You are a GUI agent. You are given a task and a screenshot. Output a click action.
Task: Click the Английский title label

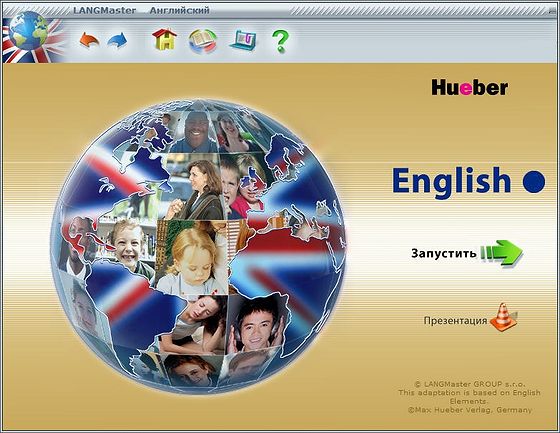click(179, 10)
